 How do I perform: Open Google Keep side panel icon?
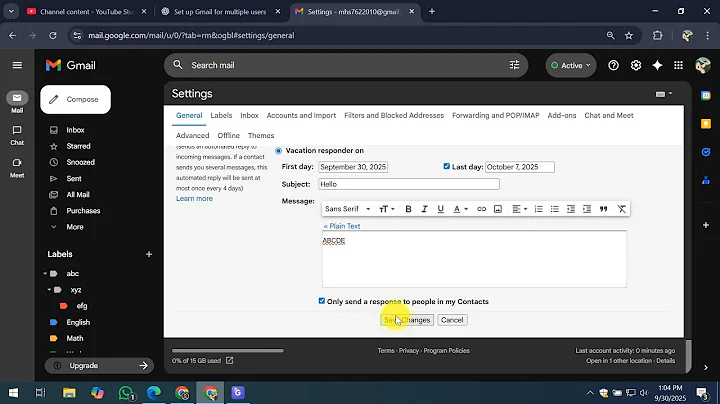(706, 124)
